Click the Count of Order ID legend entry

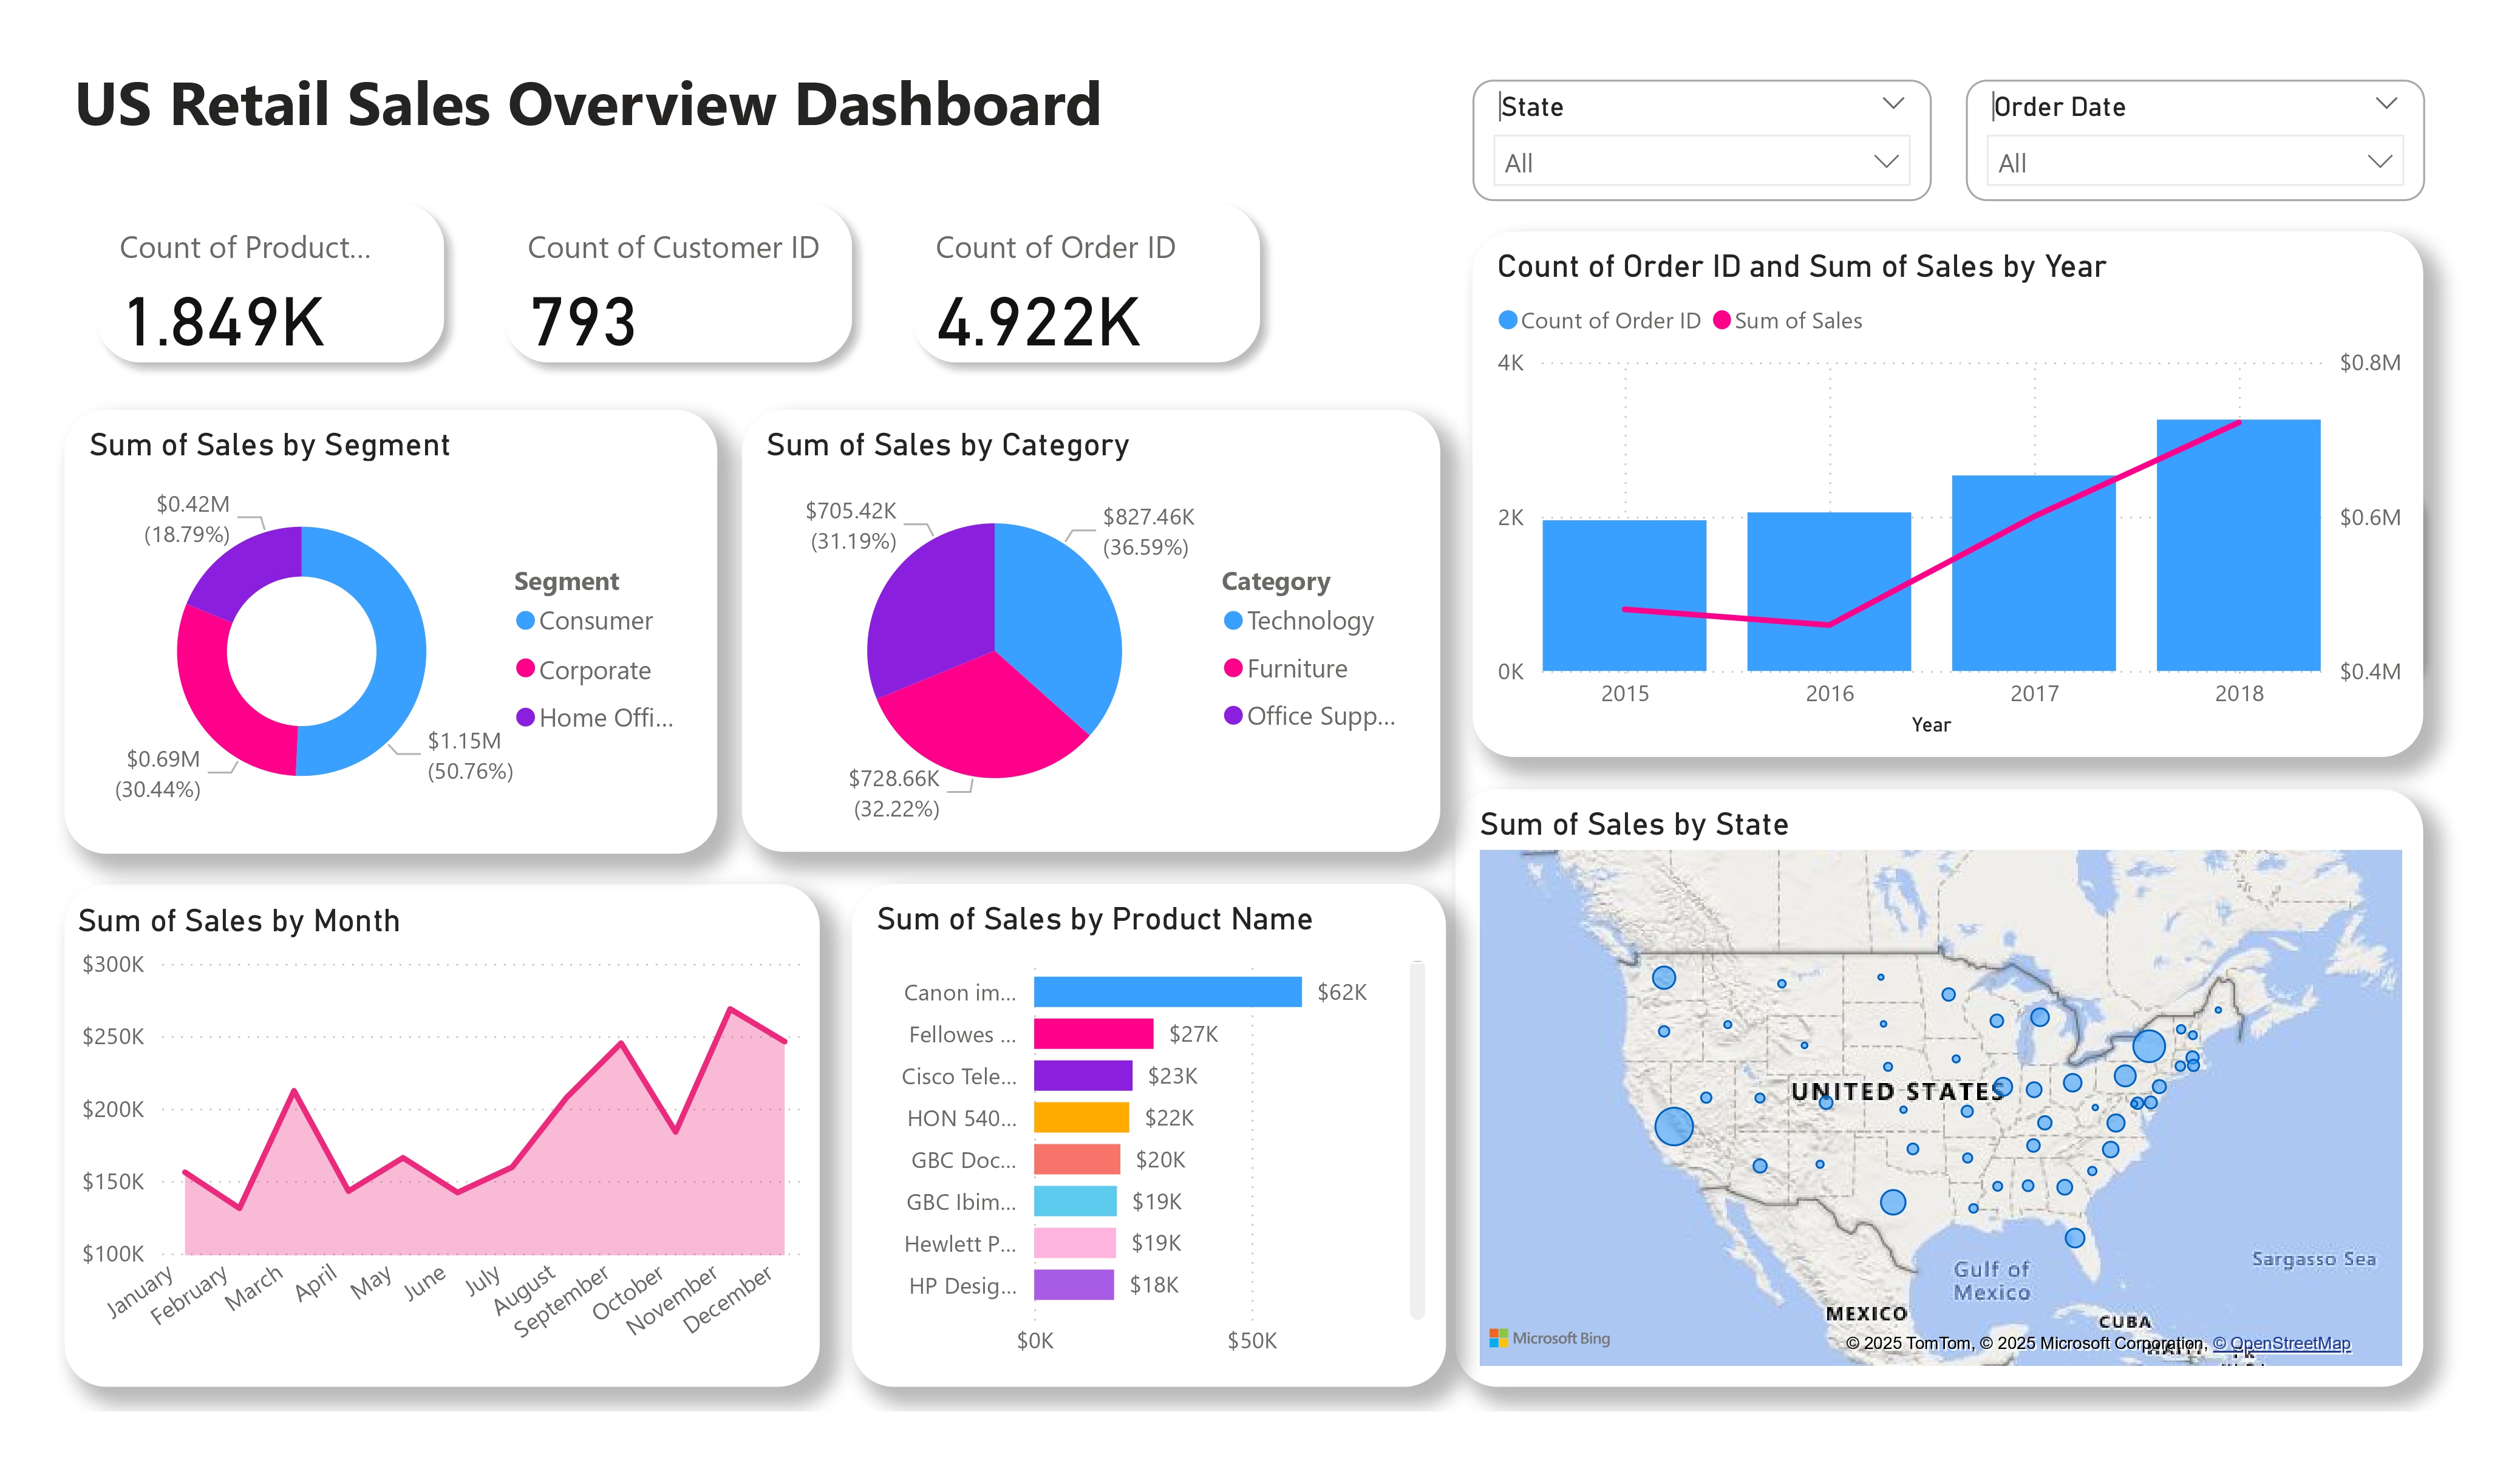click(x=1599, y=320)
